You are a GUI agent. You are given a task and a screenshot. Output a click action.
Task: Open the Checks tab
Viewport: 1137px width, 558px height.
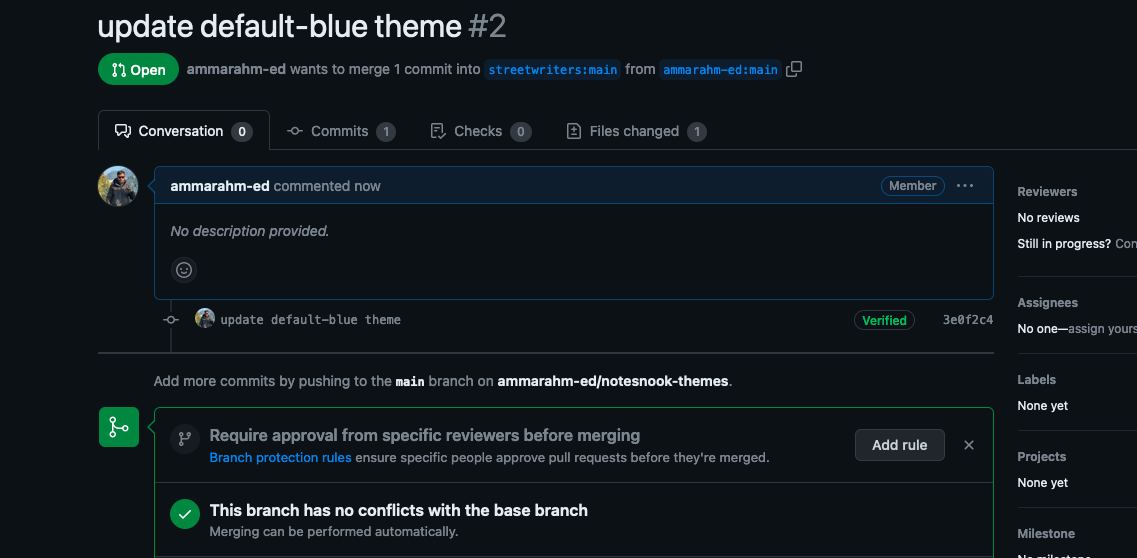(x=480, y=131)
